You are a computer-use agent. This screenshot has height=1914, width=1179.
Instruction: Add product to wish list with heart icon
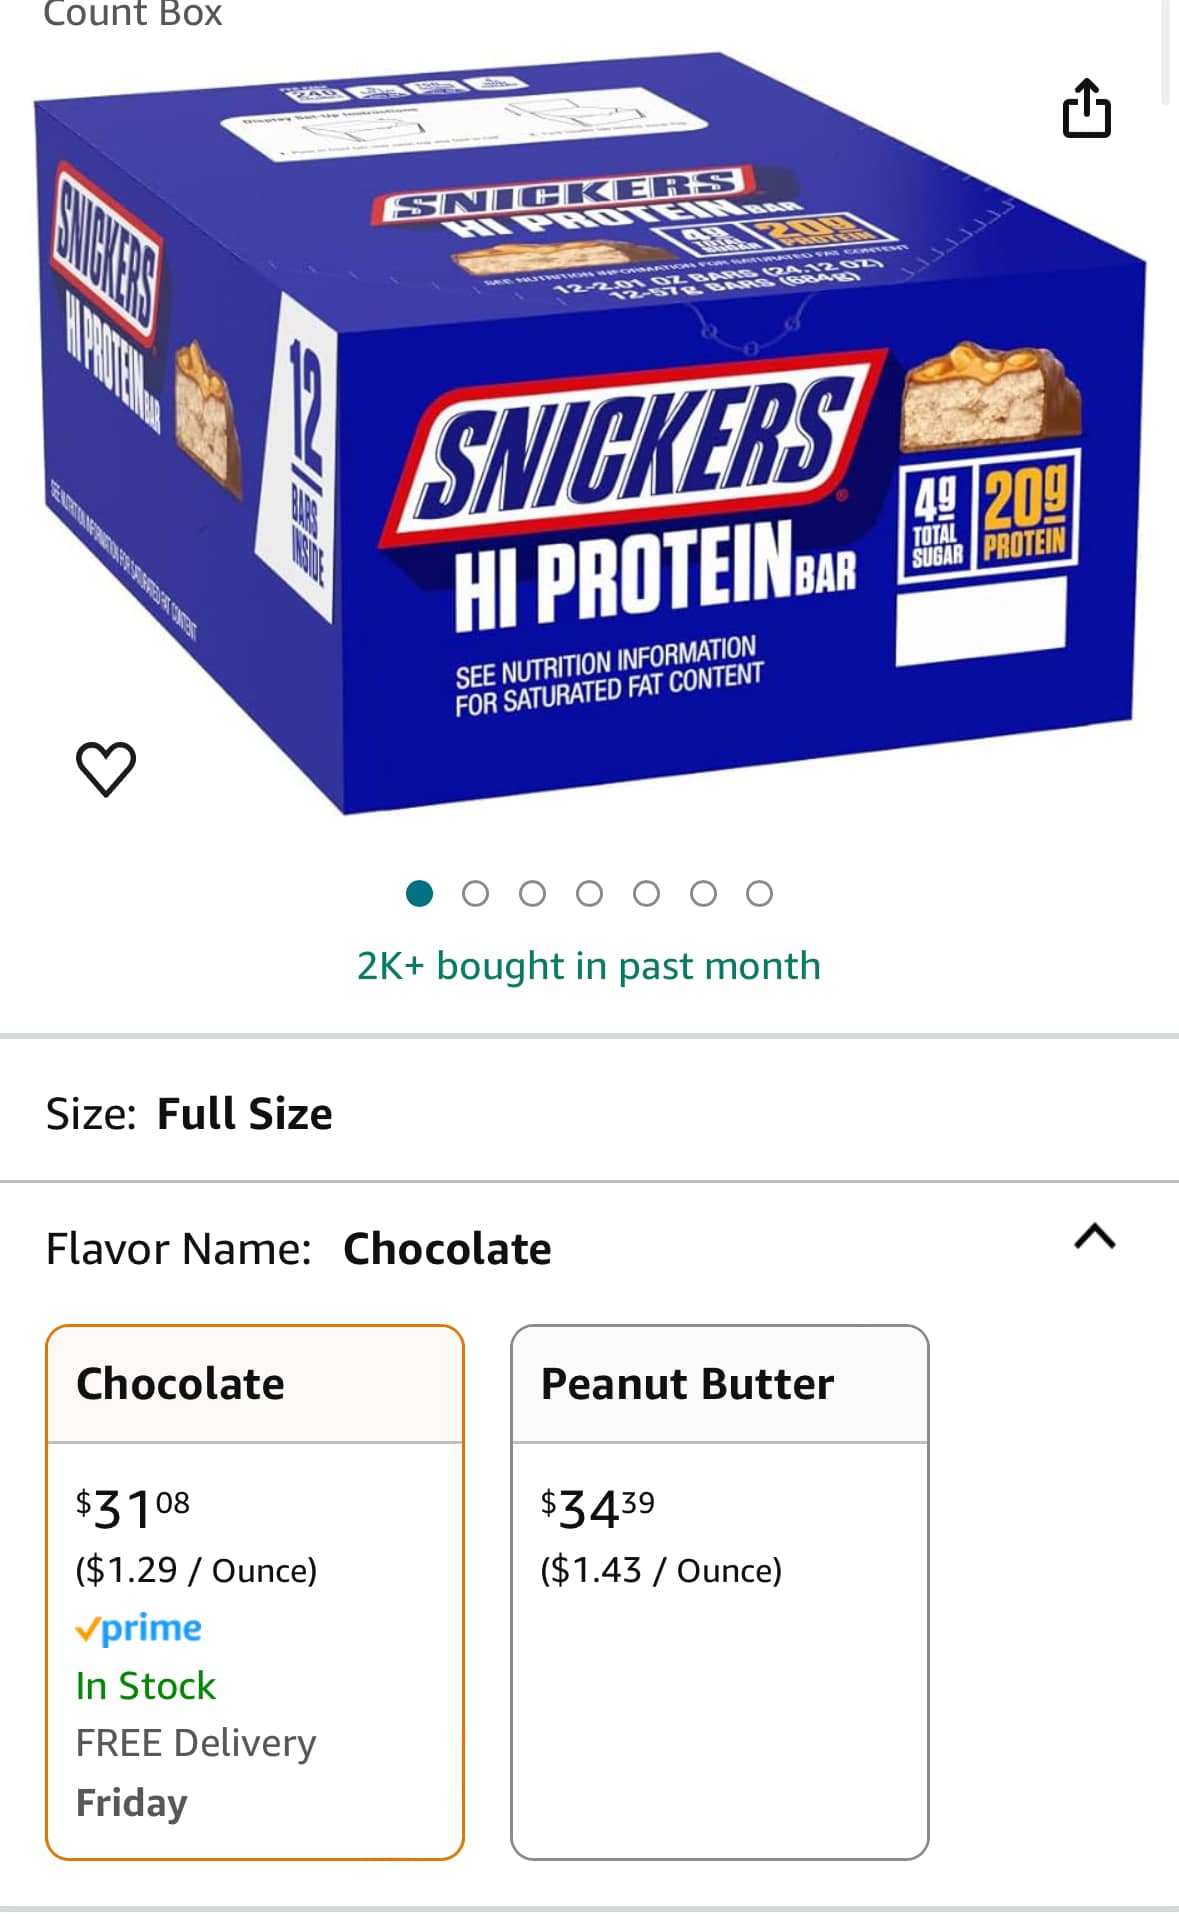click(106, 769)
